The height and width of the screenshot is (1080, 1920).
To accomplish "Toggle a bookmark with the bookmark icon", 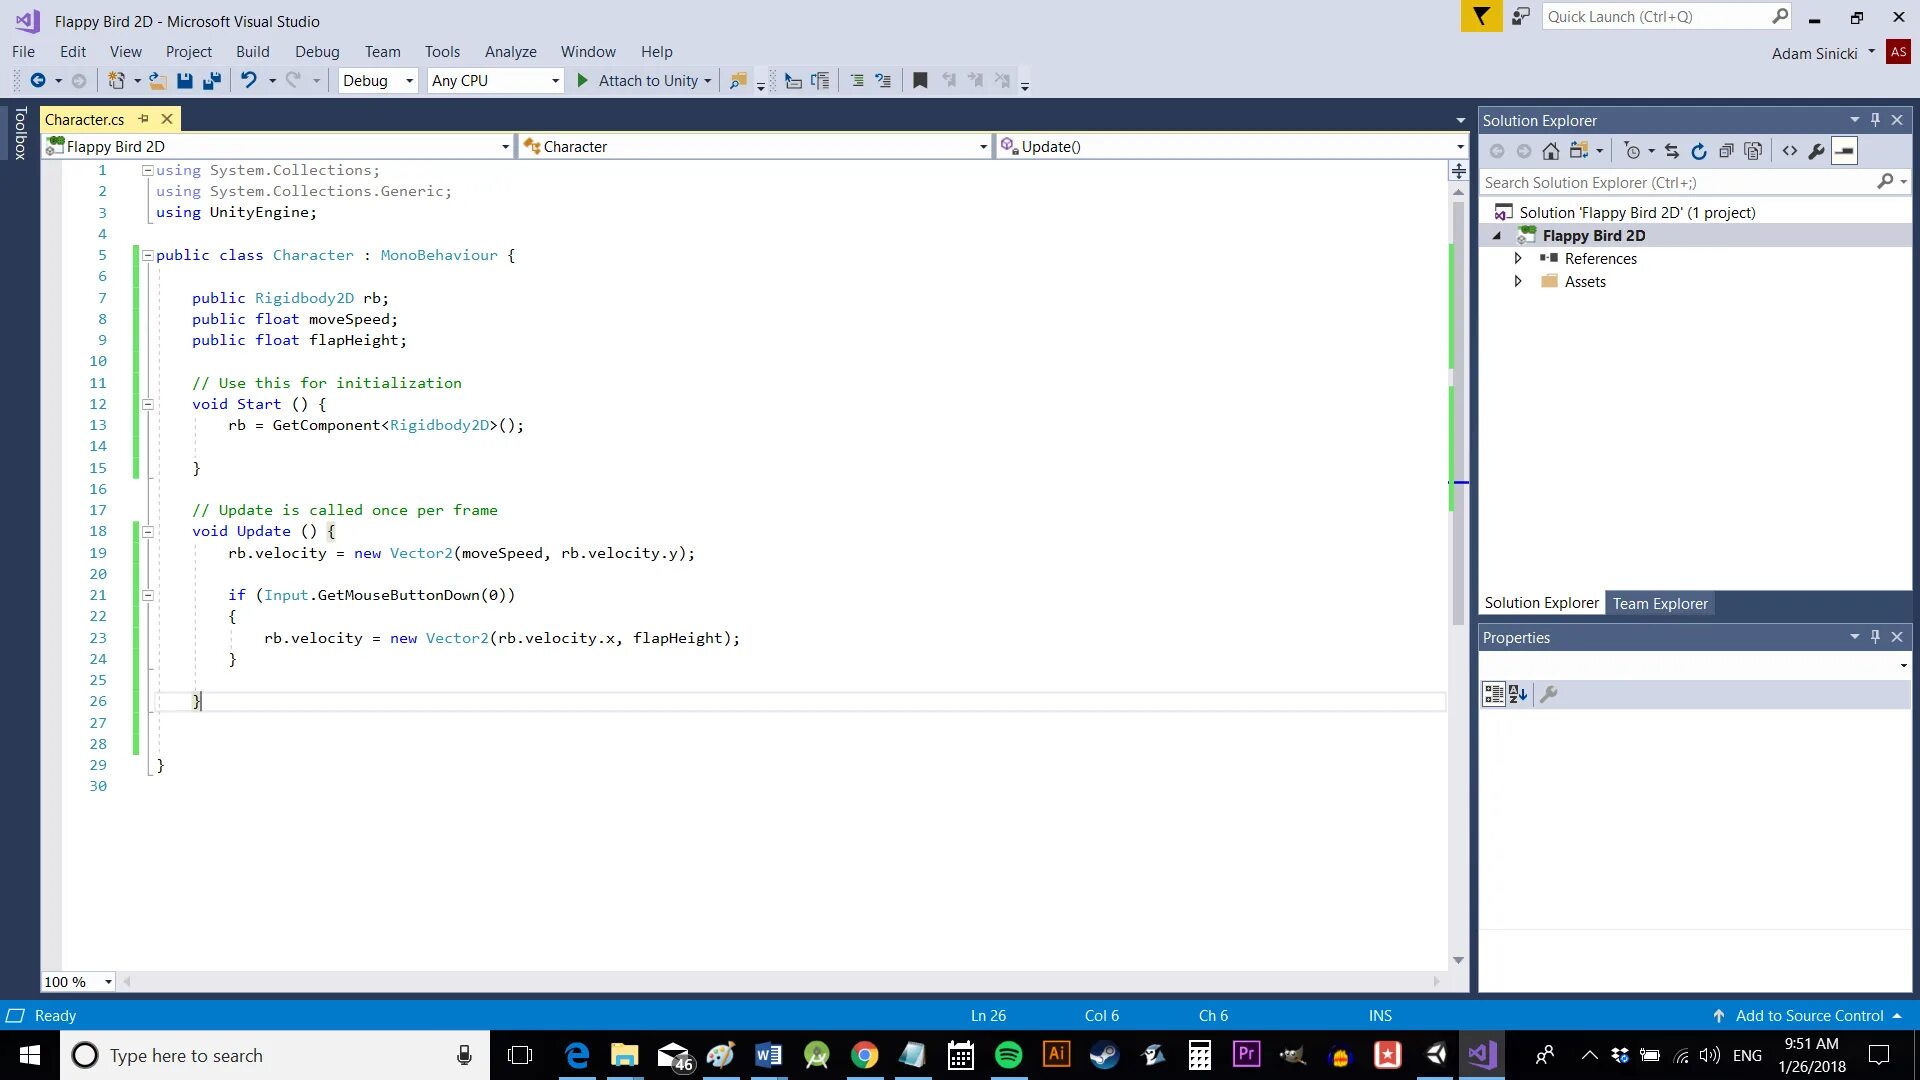I will click(x=920, y=81).
